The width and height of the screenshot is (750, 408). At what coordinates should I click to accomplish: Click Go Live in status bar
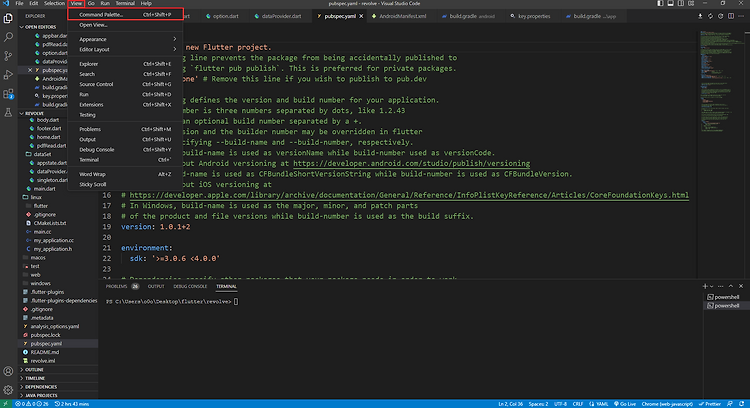[625, 404]
